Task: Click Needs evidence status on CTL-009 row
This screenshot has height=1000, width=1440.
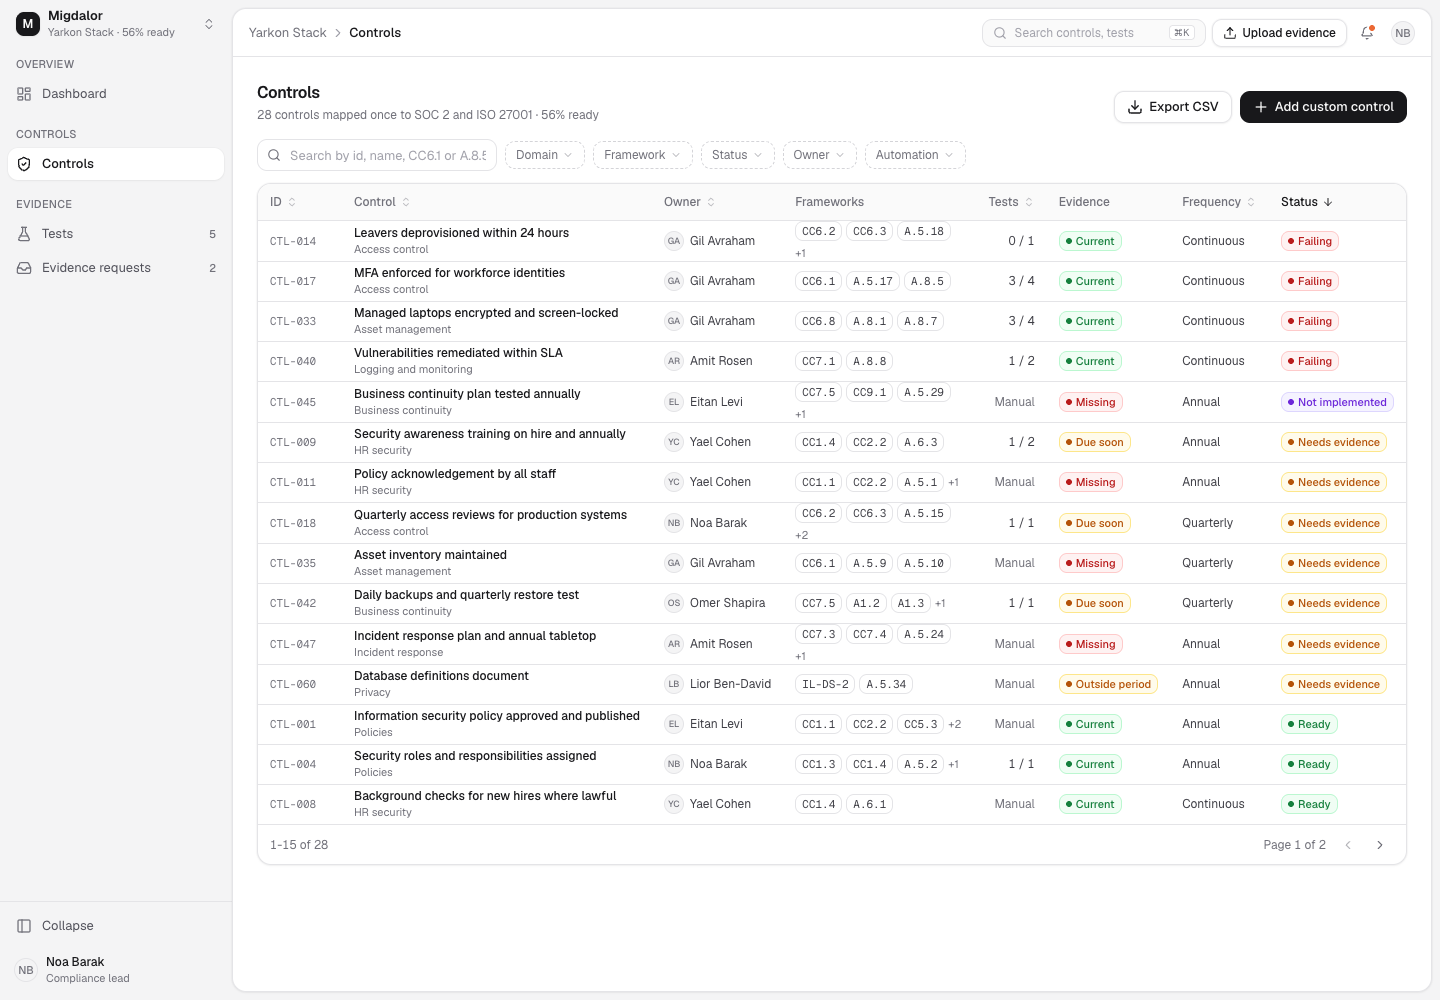Action: click(1334, 442)
